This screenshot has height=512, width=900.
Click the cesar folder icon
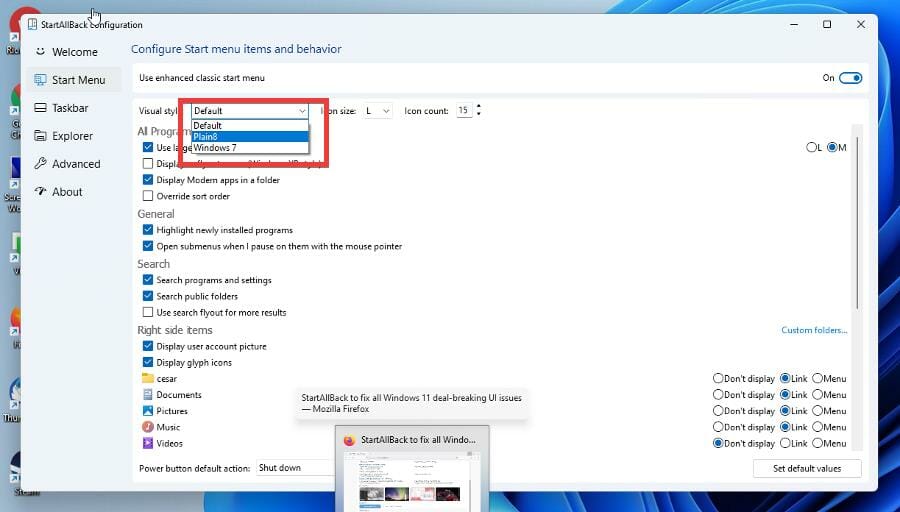click(x=148, y=378)
